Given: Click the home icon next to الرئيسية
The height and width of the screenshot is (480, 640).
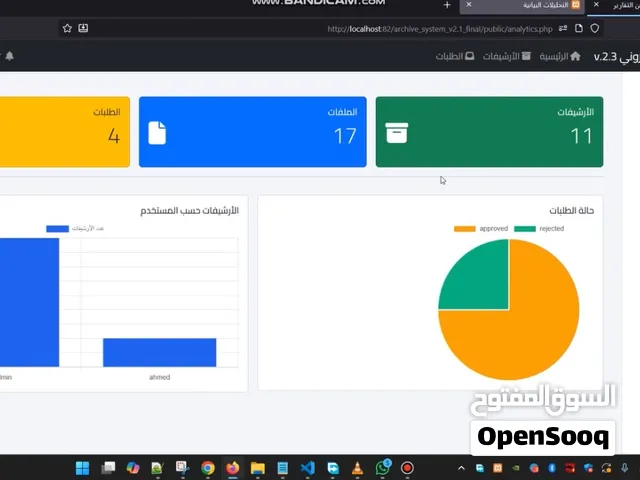Looking at the screenshot, I should (x=576, y=56).
